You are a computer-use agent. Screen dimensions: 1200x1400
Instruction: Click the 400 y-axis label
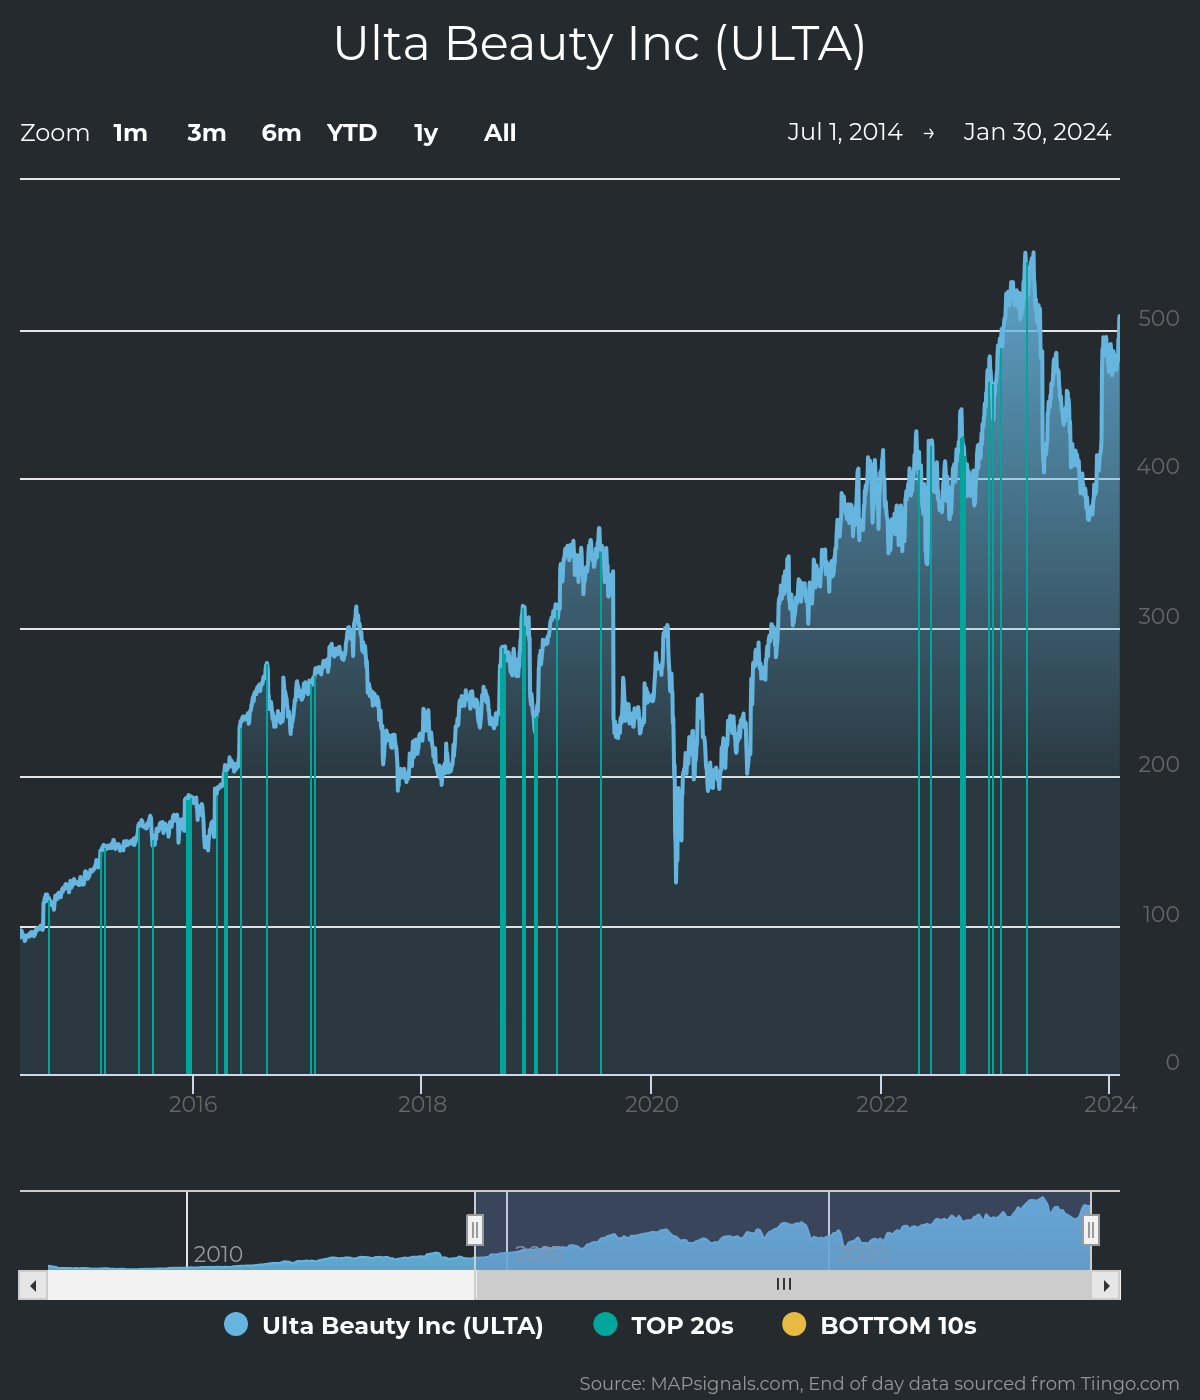[1159, 466]
